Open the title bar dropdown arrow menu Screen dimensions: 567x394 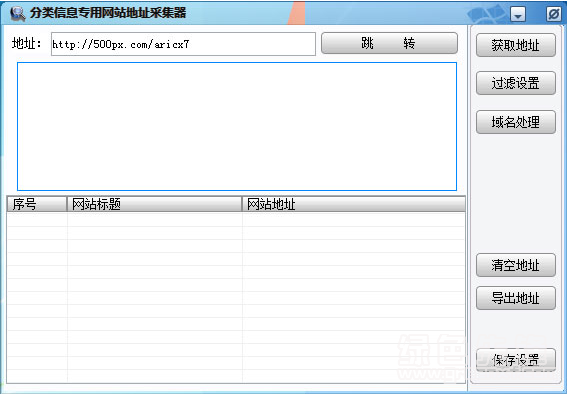[x=518, y=14]
